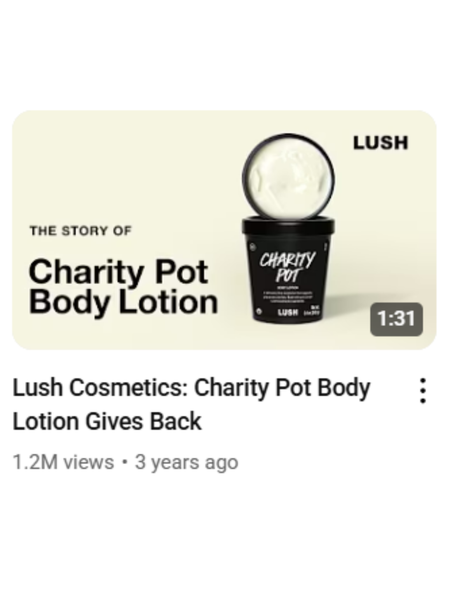450x601 pixels.
Task: Click the small LUSH logo on the jar
Action: (287, 312)
